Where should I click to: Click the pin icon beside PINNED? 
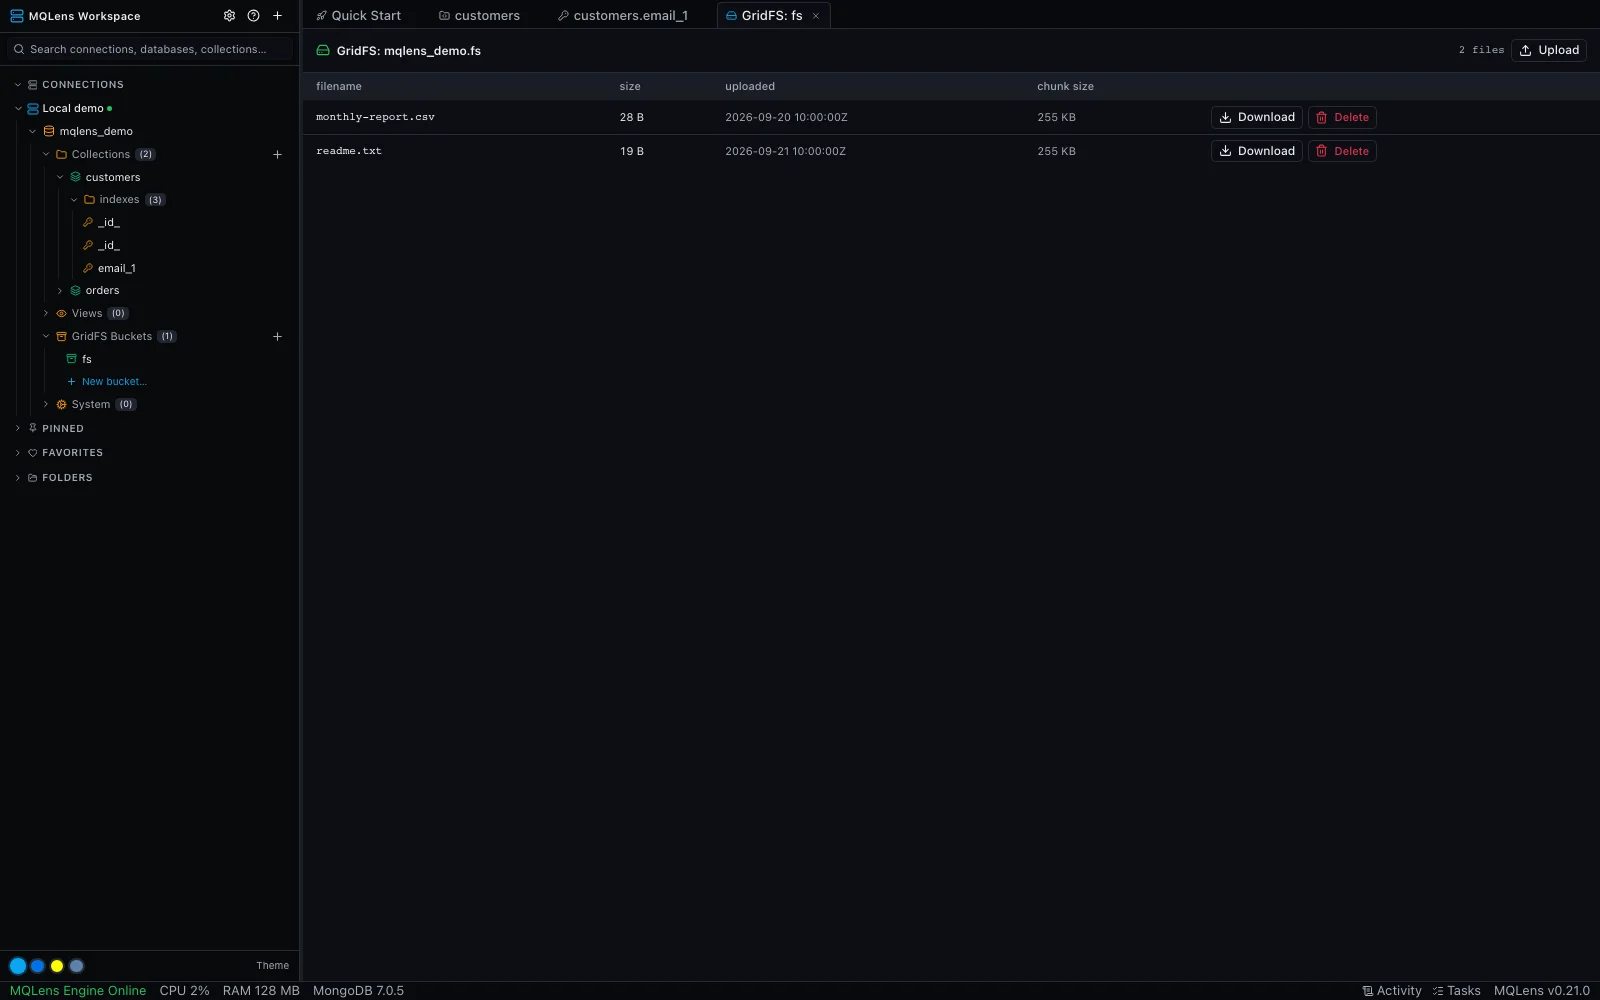coord(33,429)
